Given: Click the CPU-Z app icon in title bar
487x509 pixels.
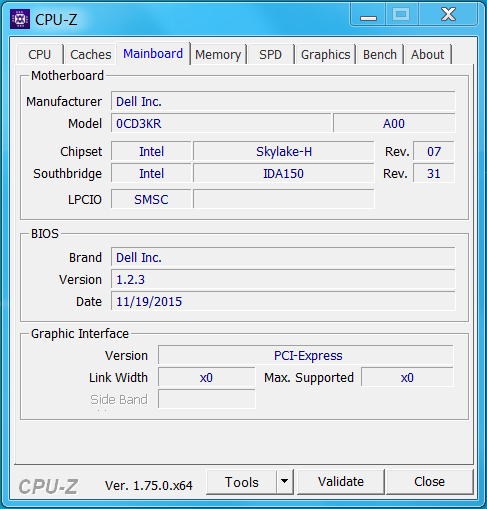Looking at the screenshot, I should coord(20,19).
